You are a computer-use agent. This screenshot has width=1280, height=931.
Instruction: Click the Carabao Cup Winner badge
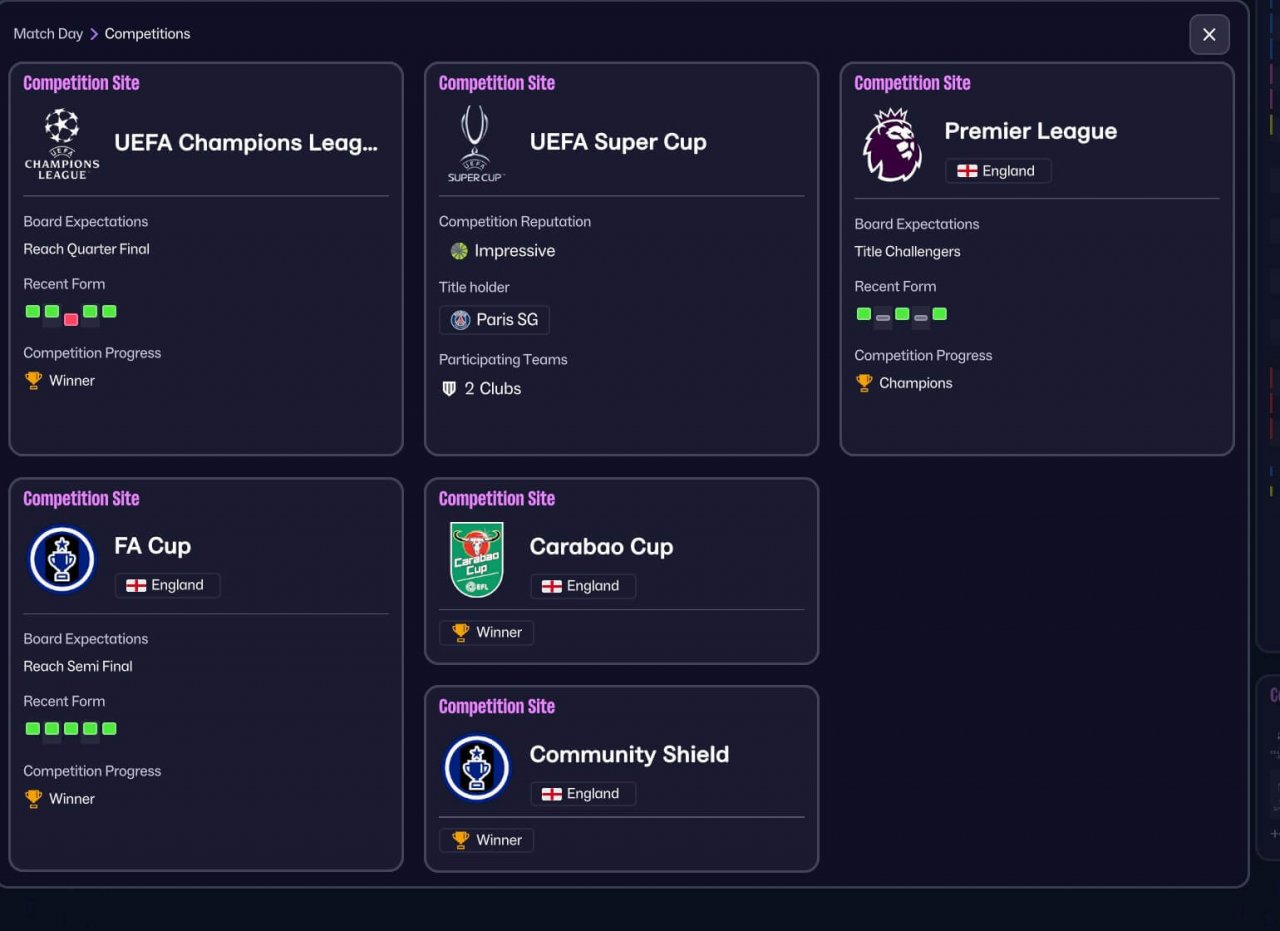point(487,632)
